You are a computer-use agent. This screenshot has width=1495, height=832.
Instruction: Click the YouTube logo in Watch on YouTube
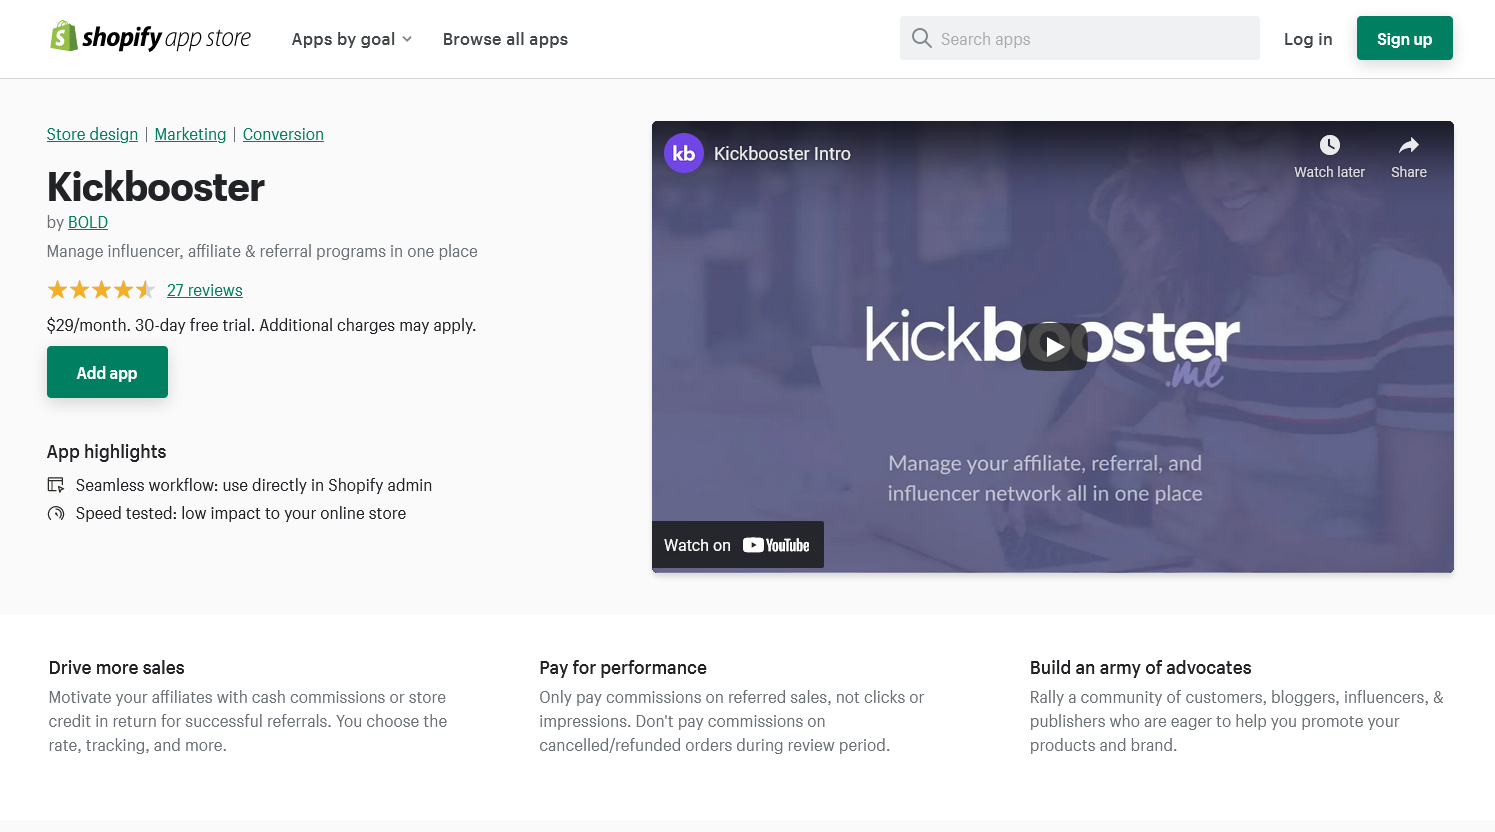click(776, 545)
